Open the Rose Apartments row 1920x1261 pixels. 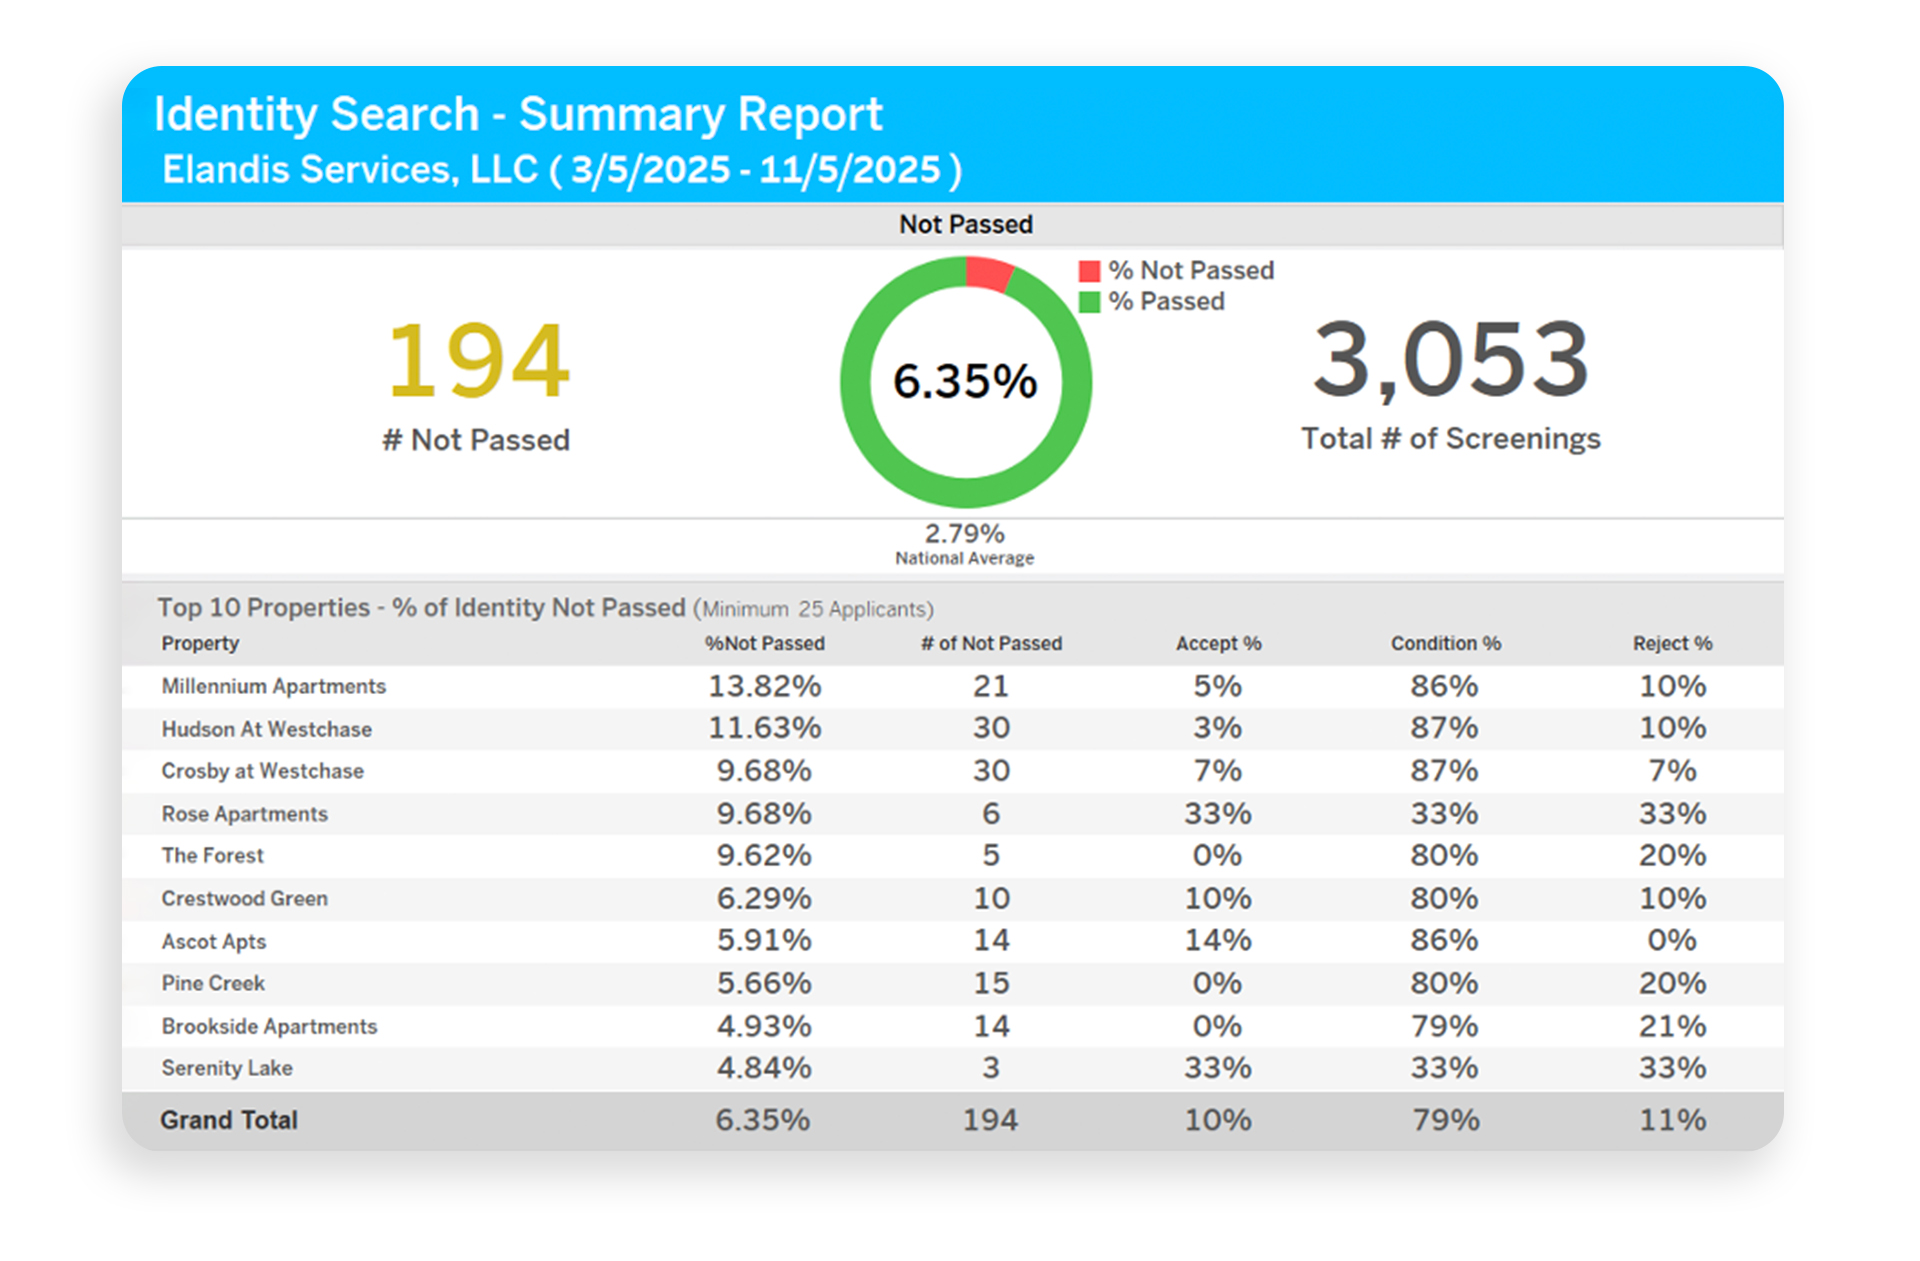point(244,814)
